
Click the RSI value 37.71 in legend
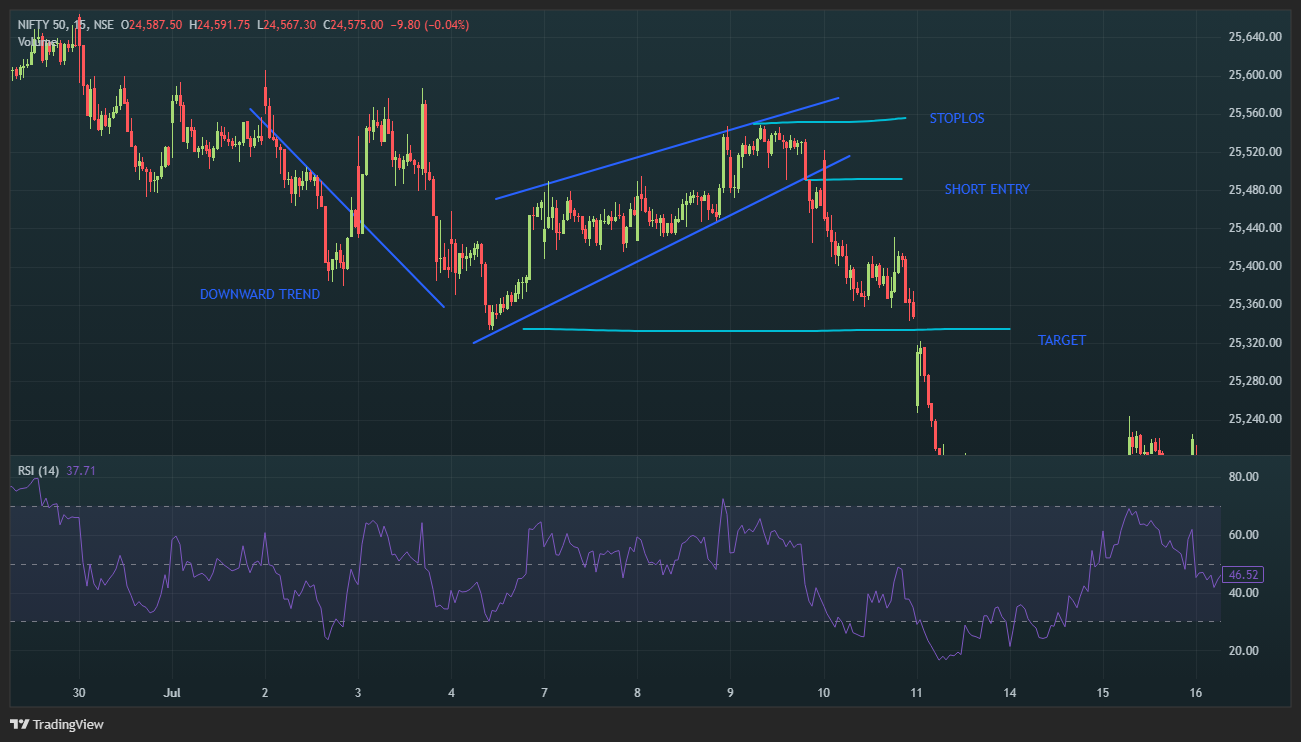coord(80,470)
